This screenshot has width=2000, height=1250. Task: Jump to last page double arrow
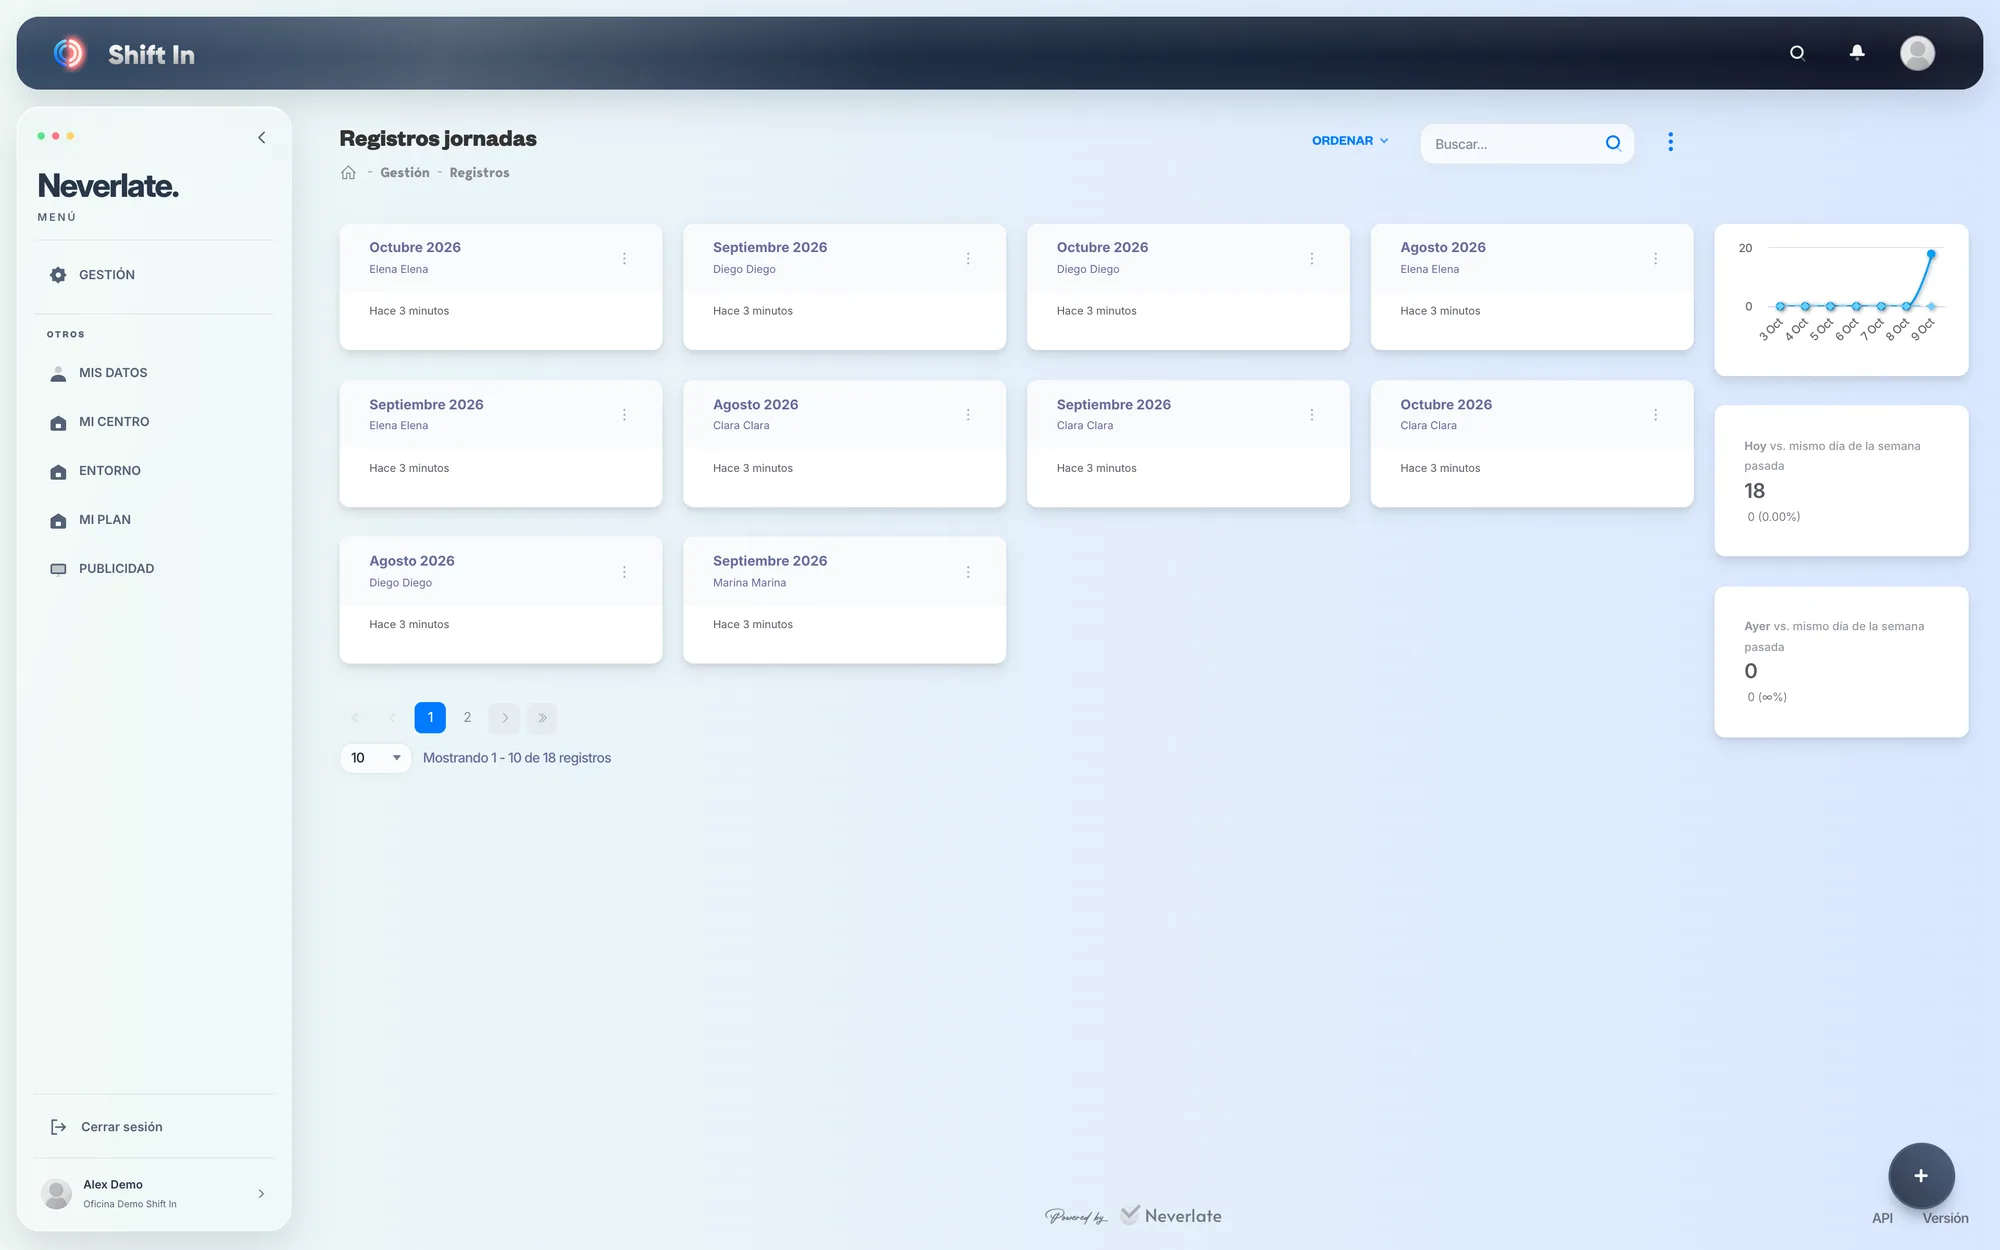pos(542,718)
